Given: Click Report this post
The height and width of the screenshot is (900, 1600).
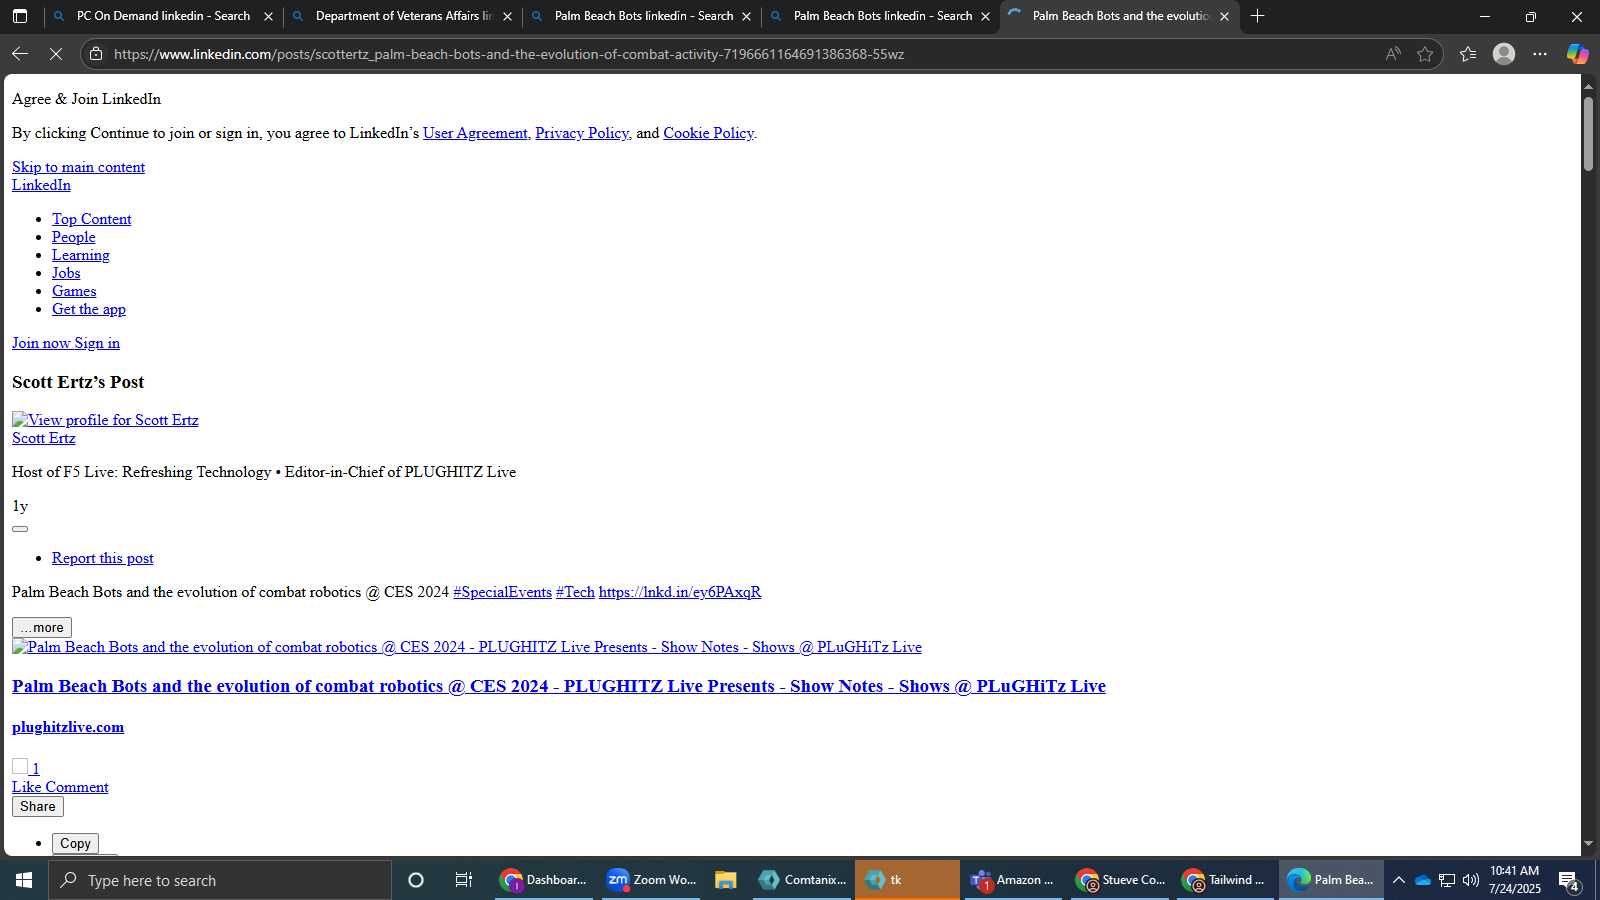Looking at the screenshot, I should 103,558.
